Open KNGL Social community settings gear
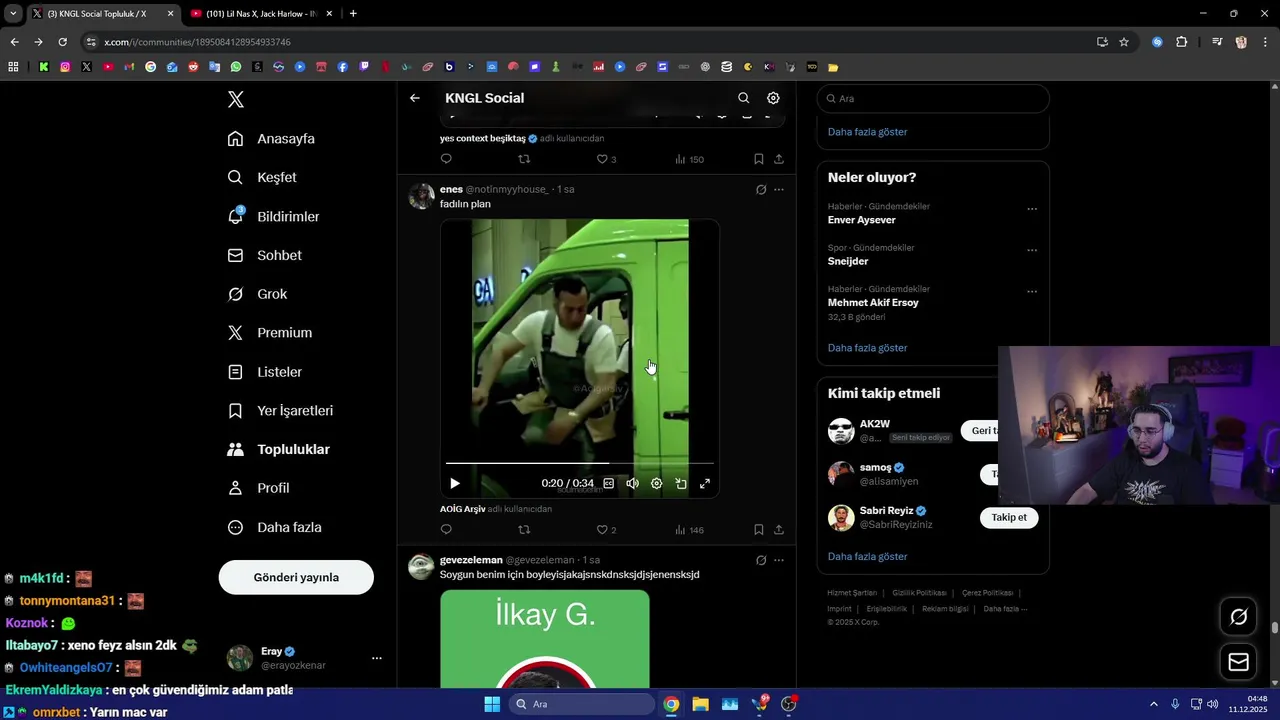This screenshot has width=1280, height=720. tap(773, 98)
